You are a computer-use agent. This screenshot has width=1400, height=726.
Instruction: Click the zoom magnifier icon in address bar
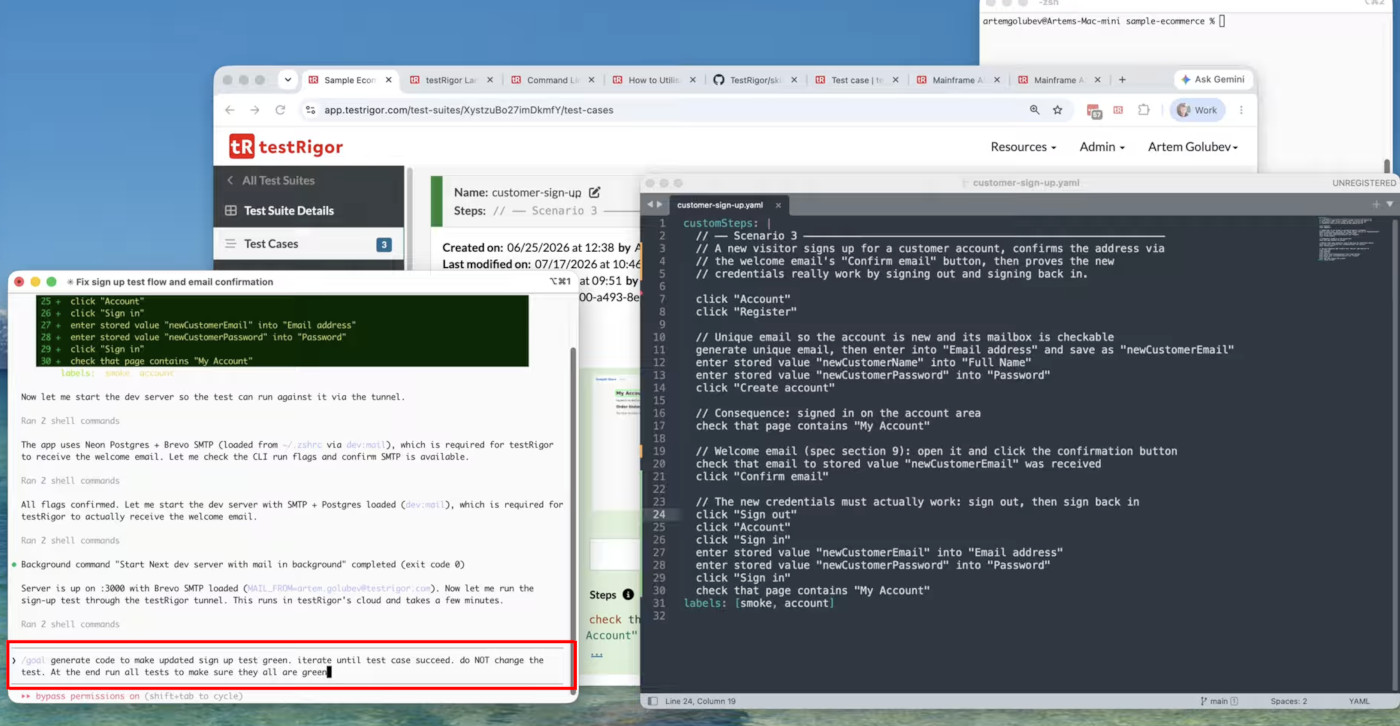(1035, 110)
